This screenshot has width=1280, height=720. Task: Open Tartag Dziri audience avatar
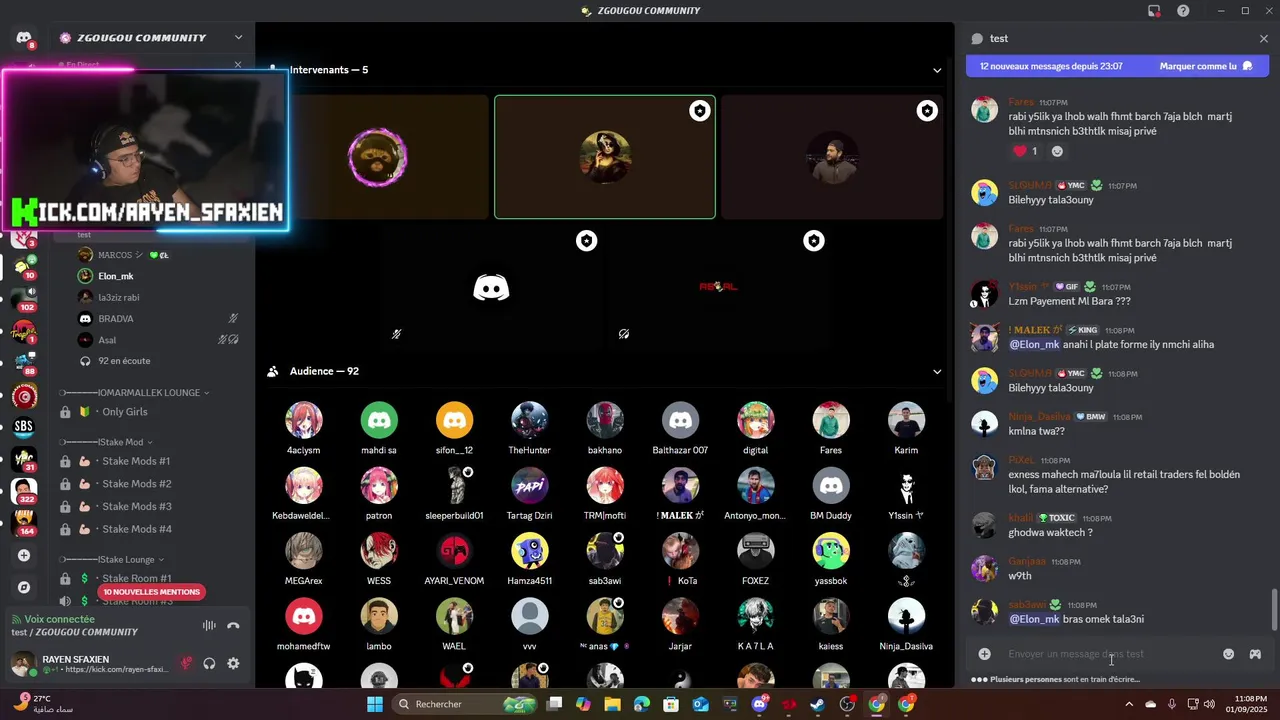[x=529, y=486]
